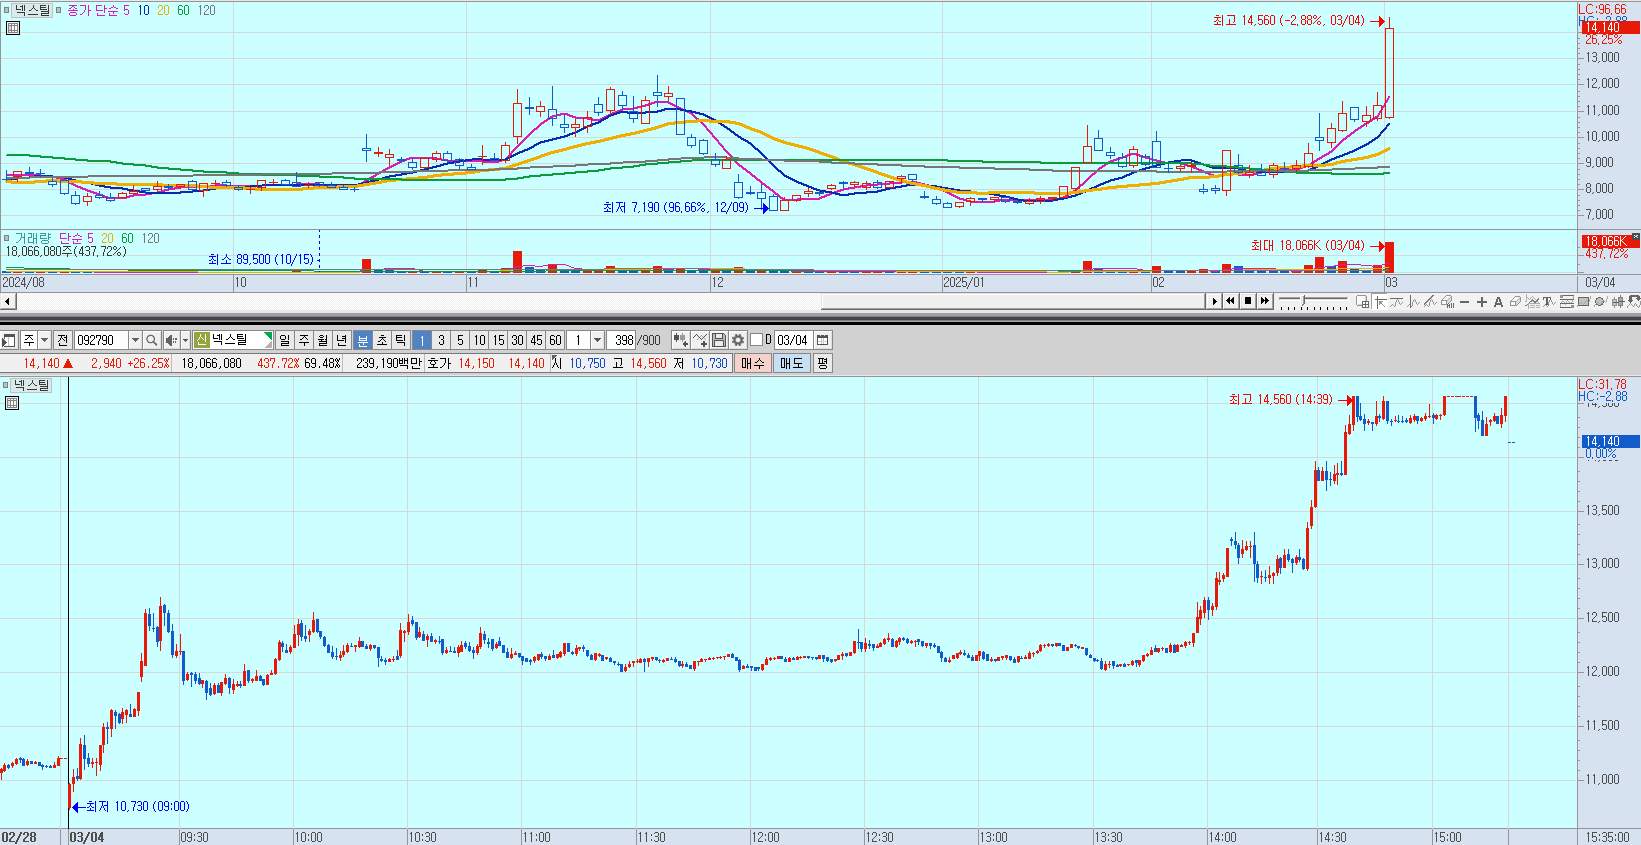Open the interval value dropdown arrow
Viewport: 1641px width, 845px height.
(597, 340)
